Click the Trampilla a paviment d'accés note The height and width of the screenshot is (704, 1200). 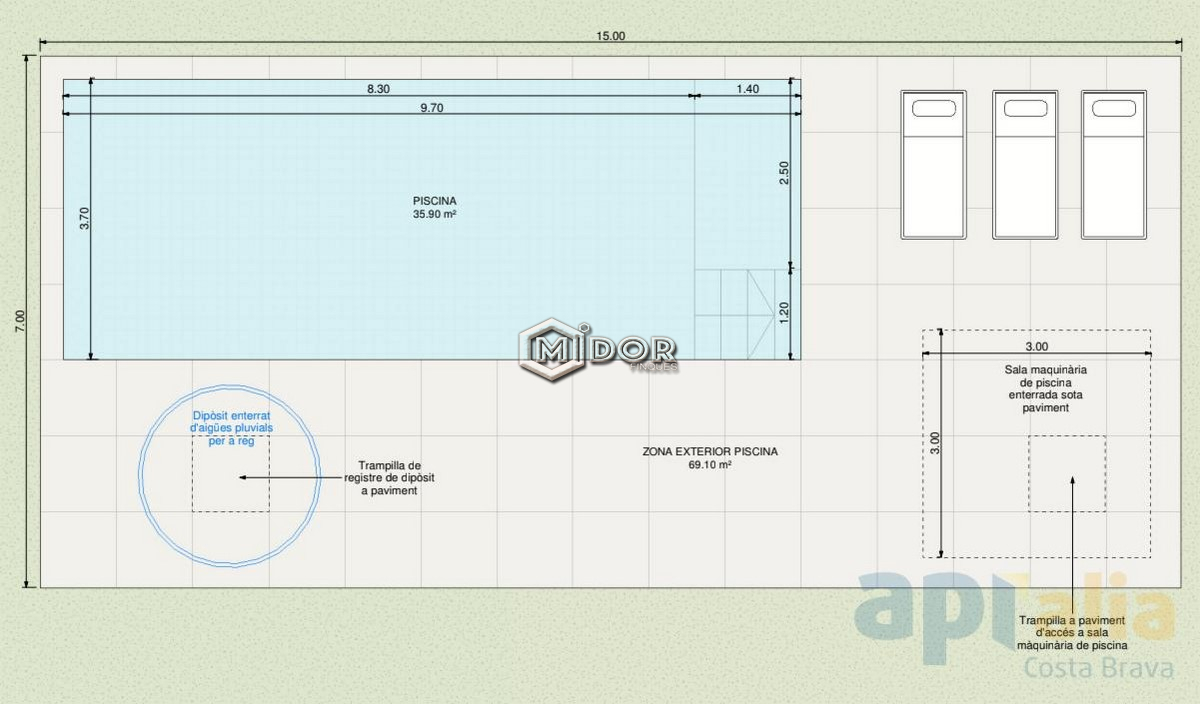click(x=1073, y=633)
